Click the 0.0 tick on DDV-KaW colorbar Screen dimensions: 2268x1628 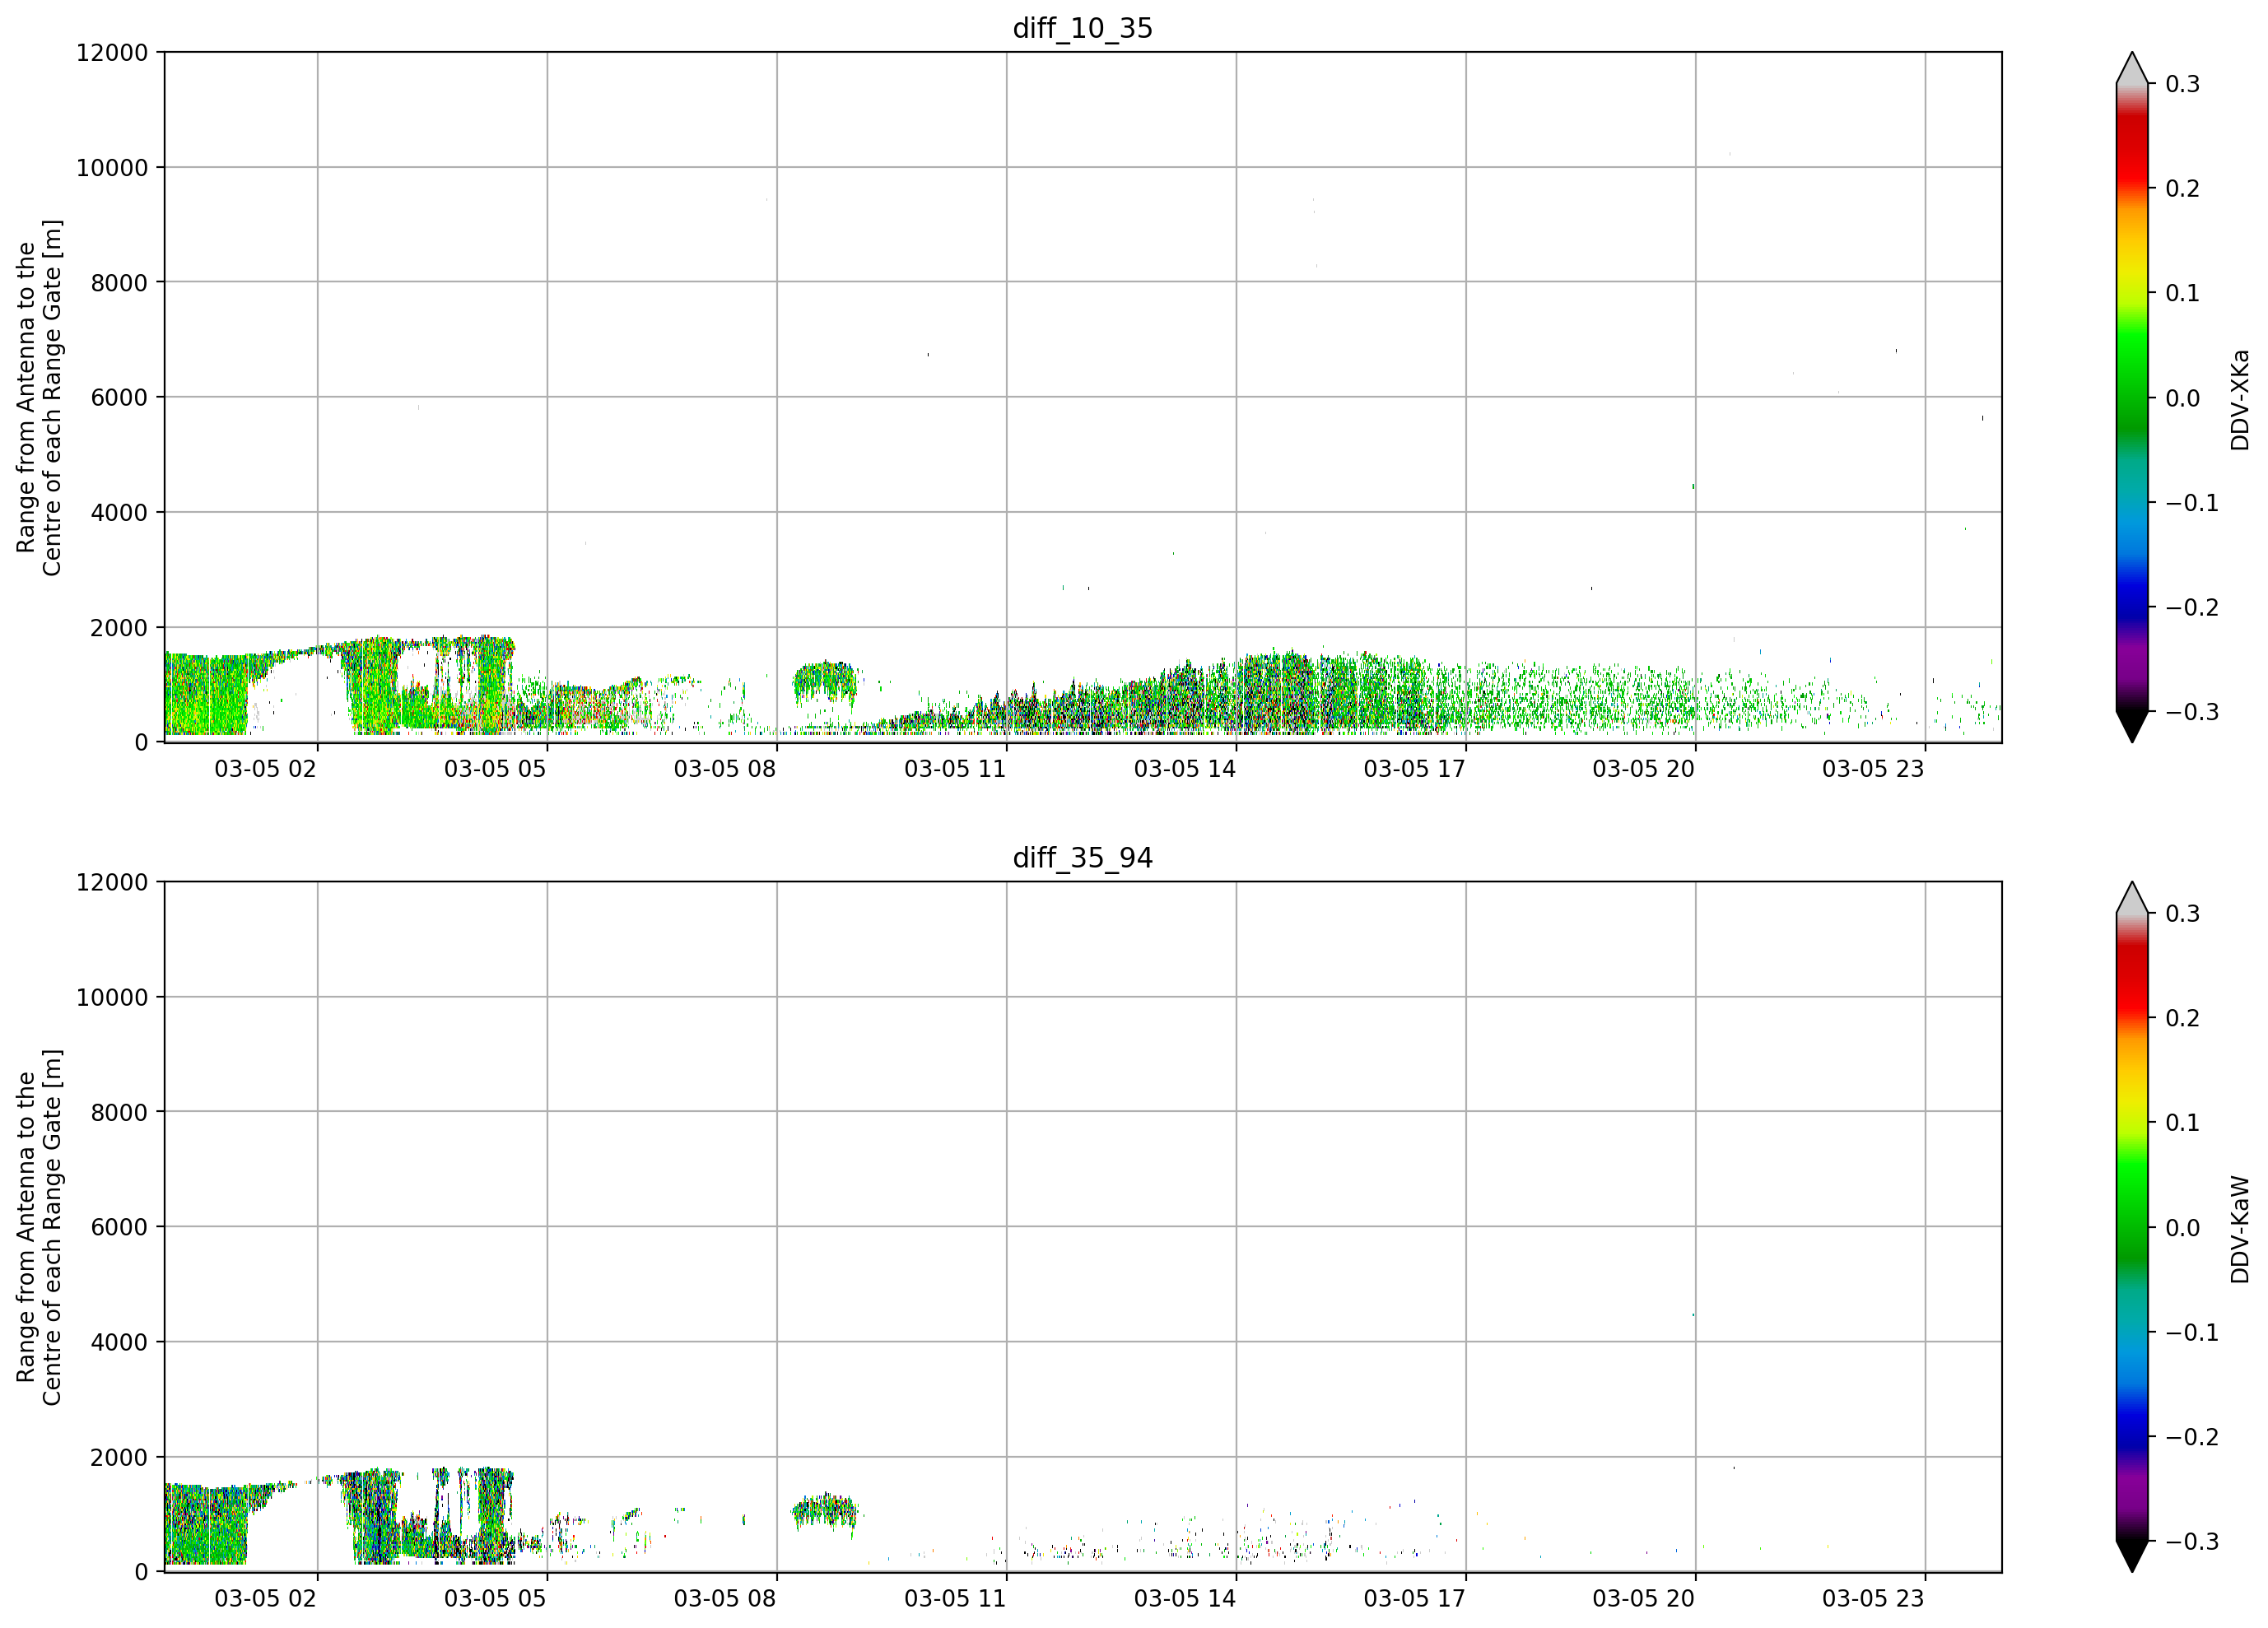tap(2183, 1228)
